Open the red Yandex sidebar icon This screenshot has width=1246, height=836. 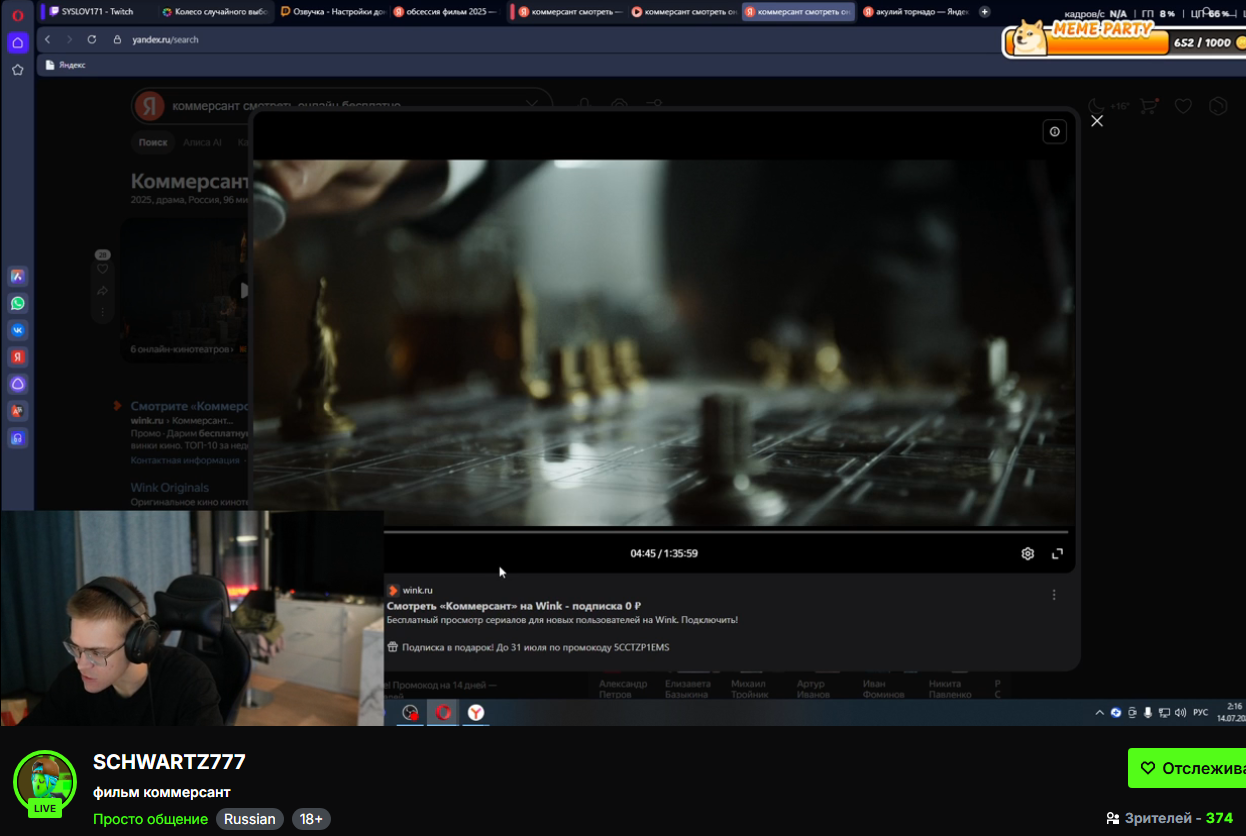pos(18,357)
